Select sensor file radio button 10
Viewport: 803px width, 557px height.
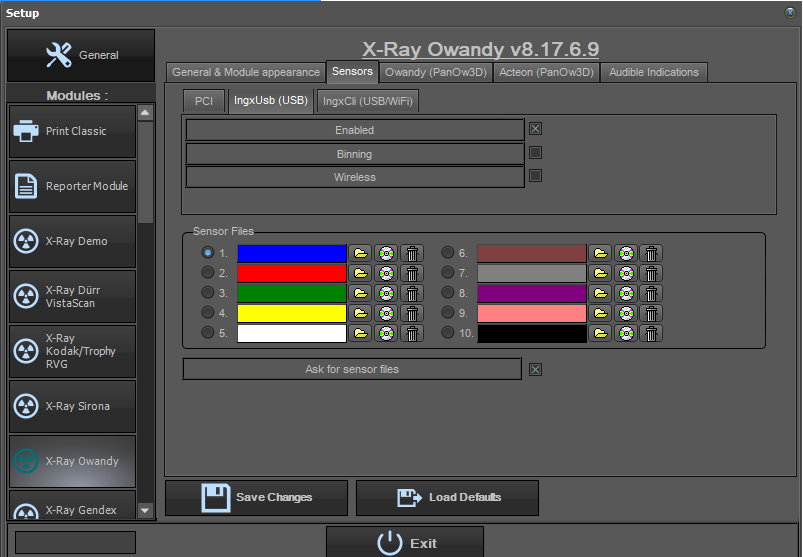point(448,332)
